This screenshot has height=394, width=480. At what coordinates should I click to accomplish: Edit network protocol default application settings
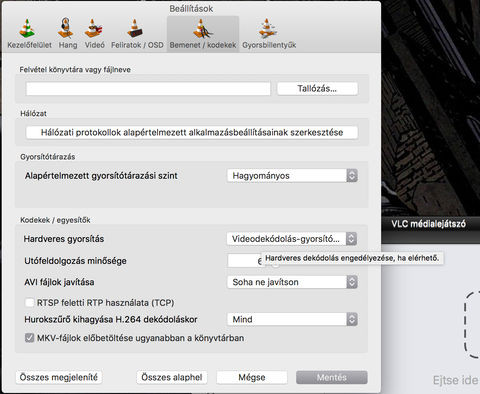click(192, 132)
